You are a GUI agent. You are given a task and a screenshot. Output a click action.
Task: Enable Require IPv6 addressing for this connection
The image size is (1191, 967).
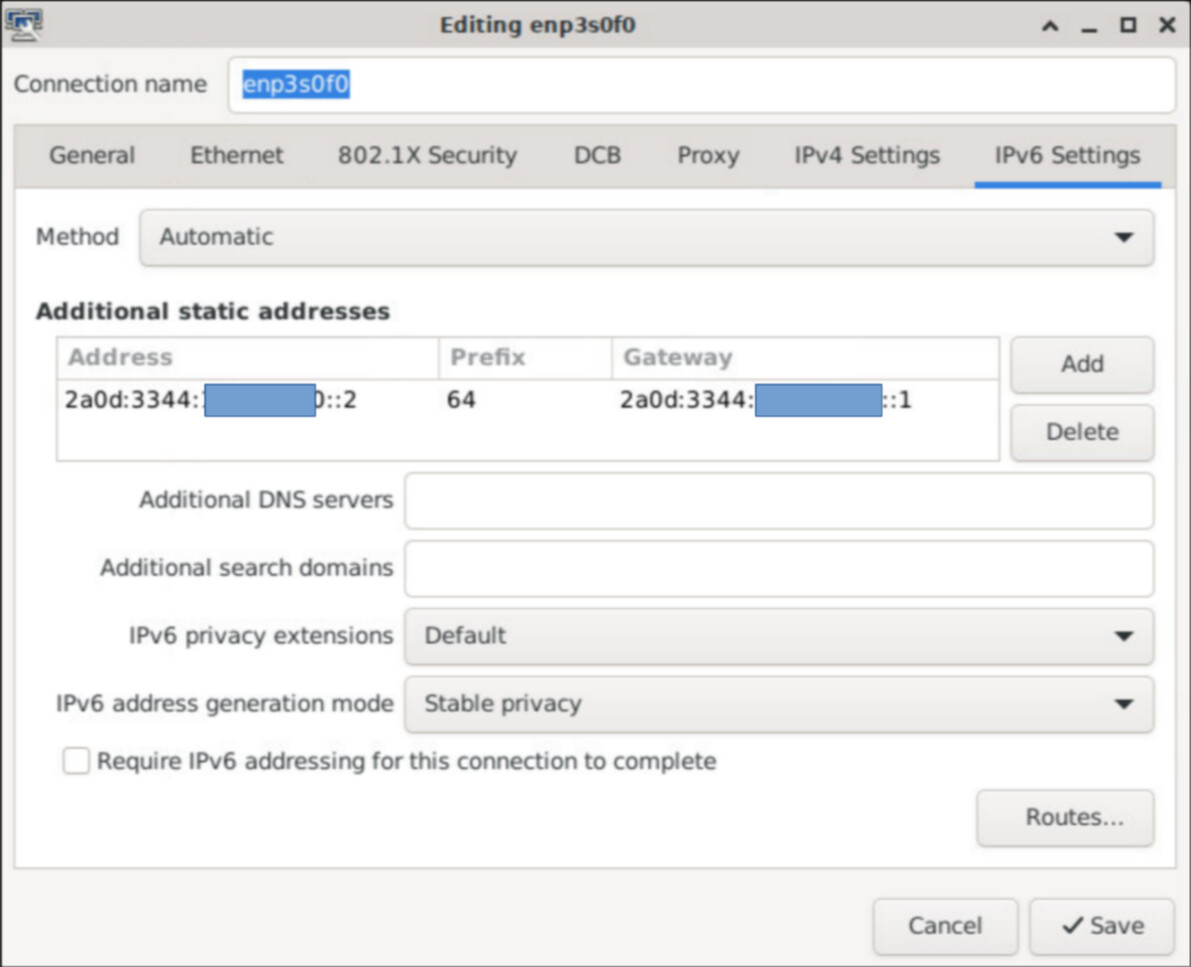(76, 761)
